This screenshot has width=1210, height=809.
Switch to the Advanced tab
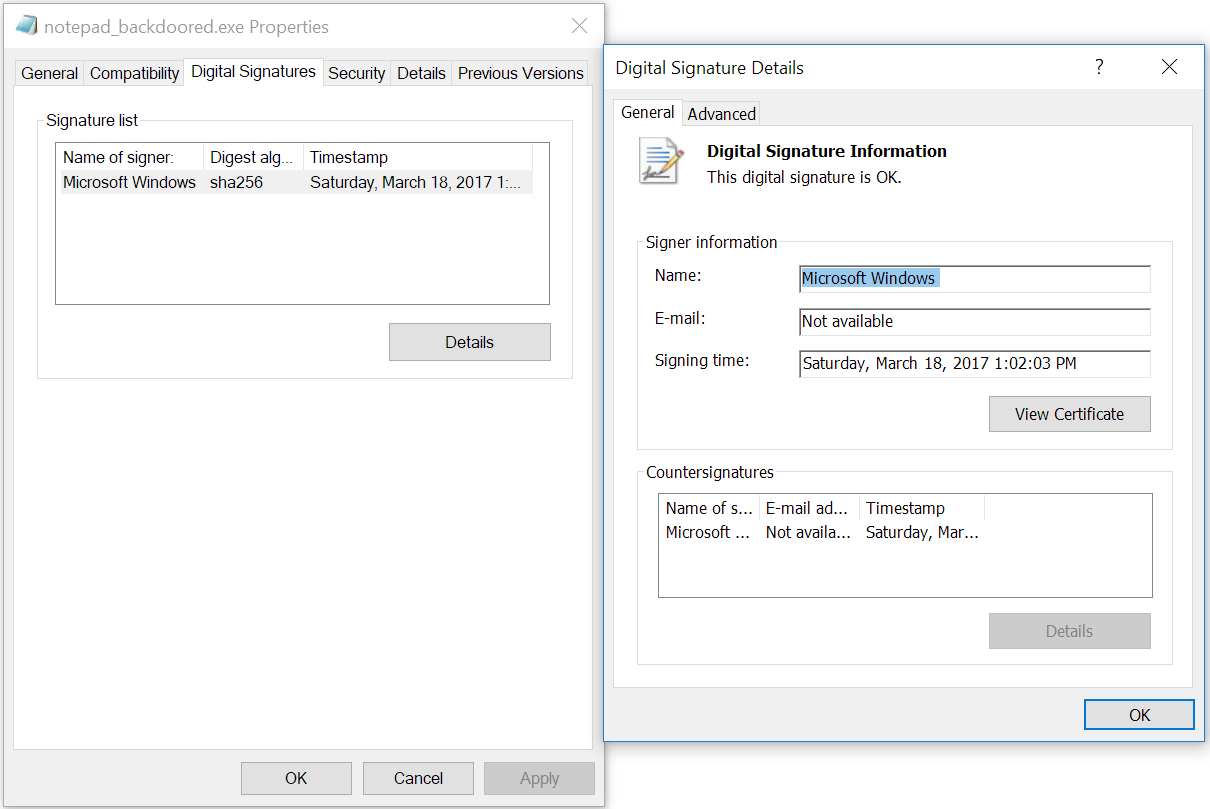pyautogui.click(x=721, y=114)
